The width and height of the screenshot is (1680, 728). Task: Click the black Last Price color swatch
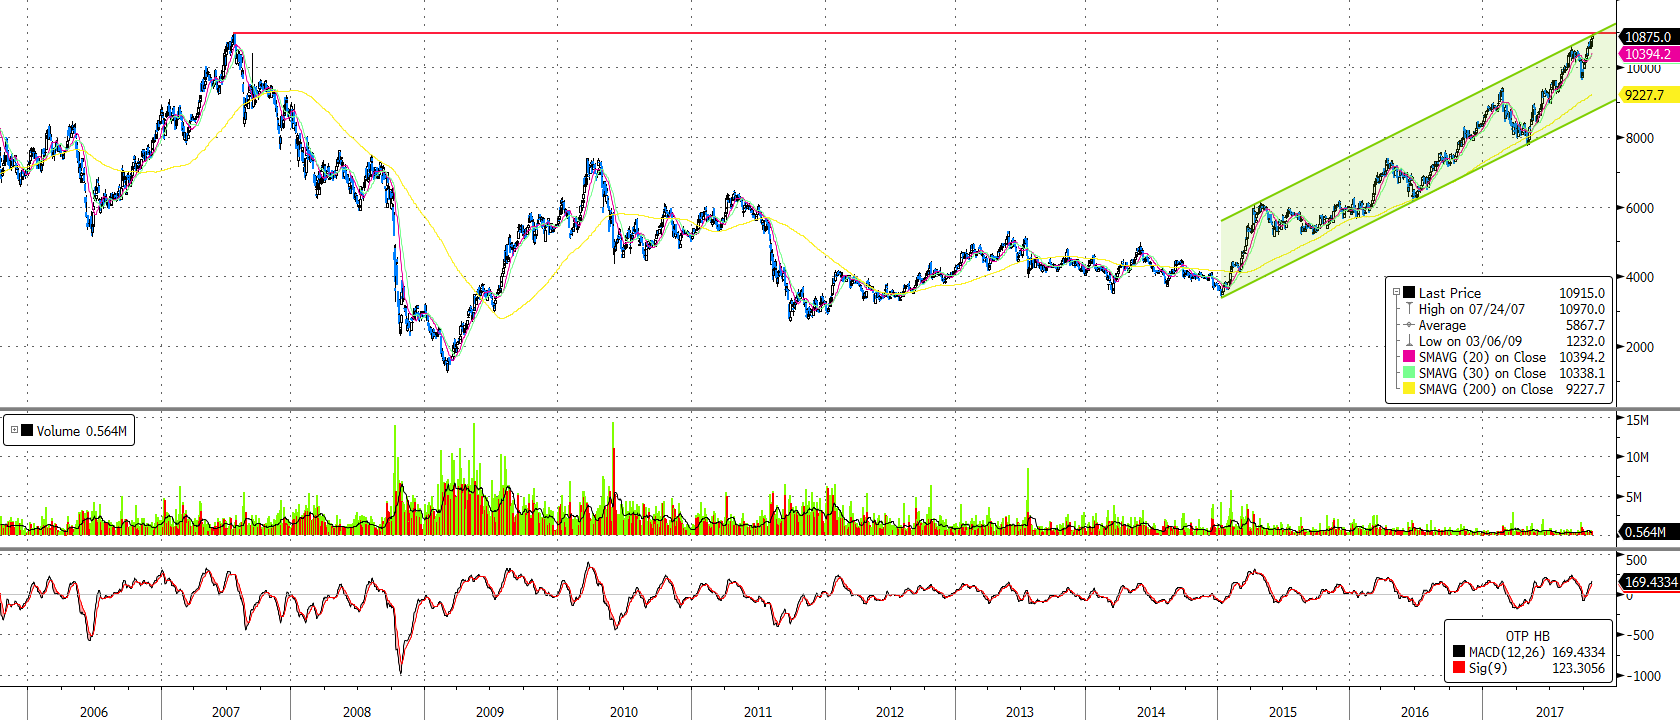coord(1409,292)
